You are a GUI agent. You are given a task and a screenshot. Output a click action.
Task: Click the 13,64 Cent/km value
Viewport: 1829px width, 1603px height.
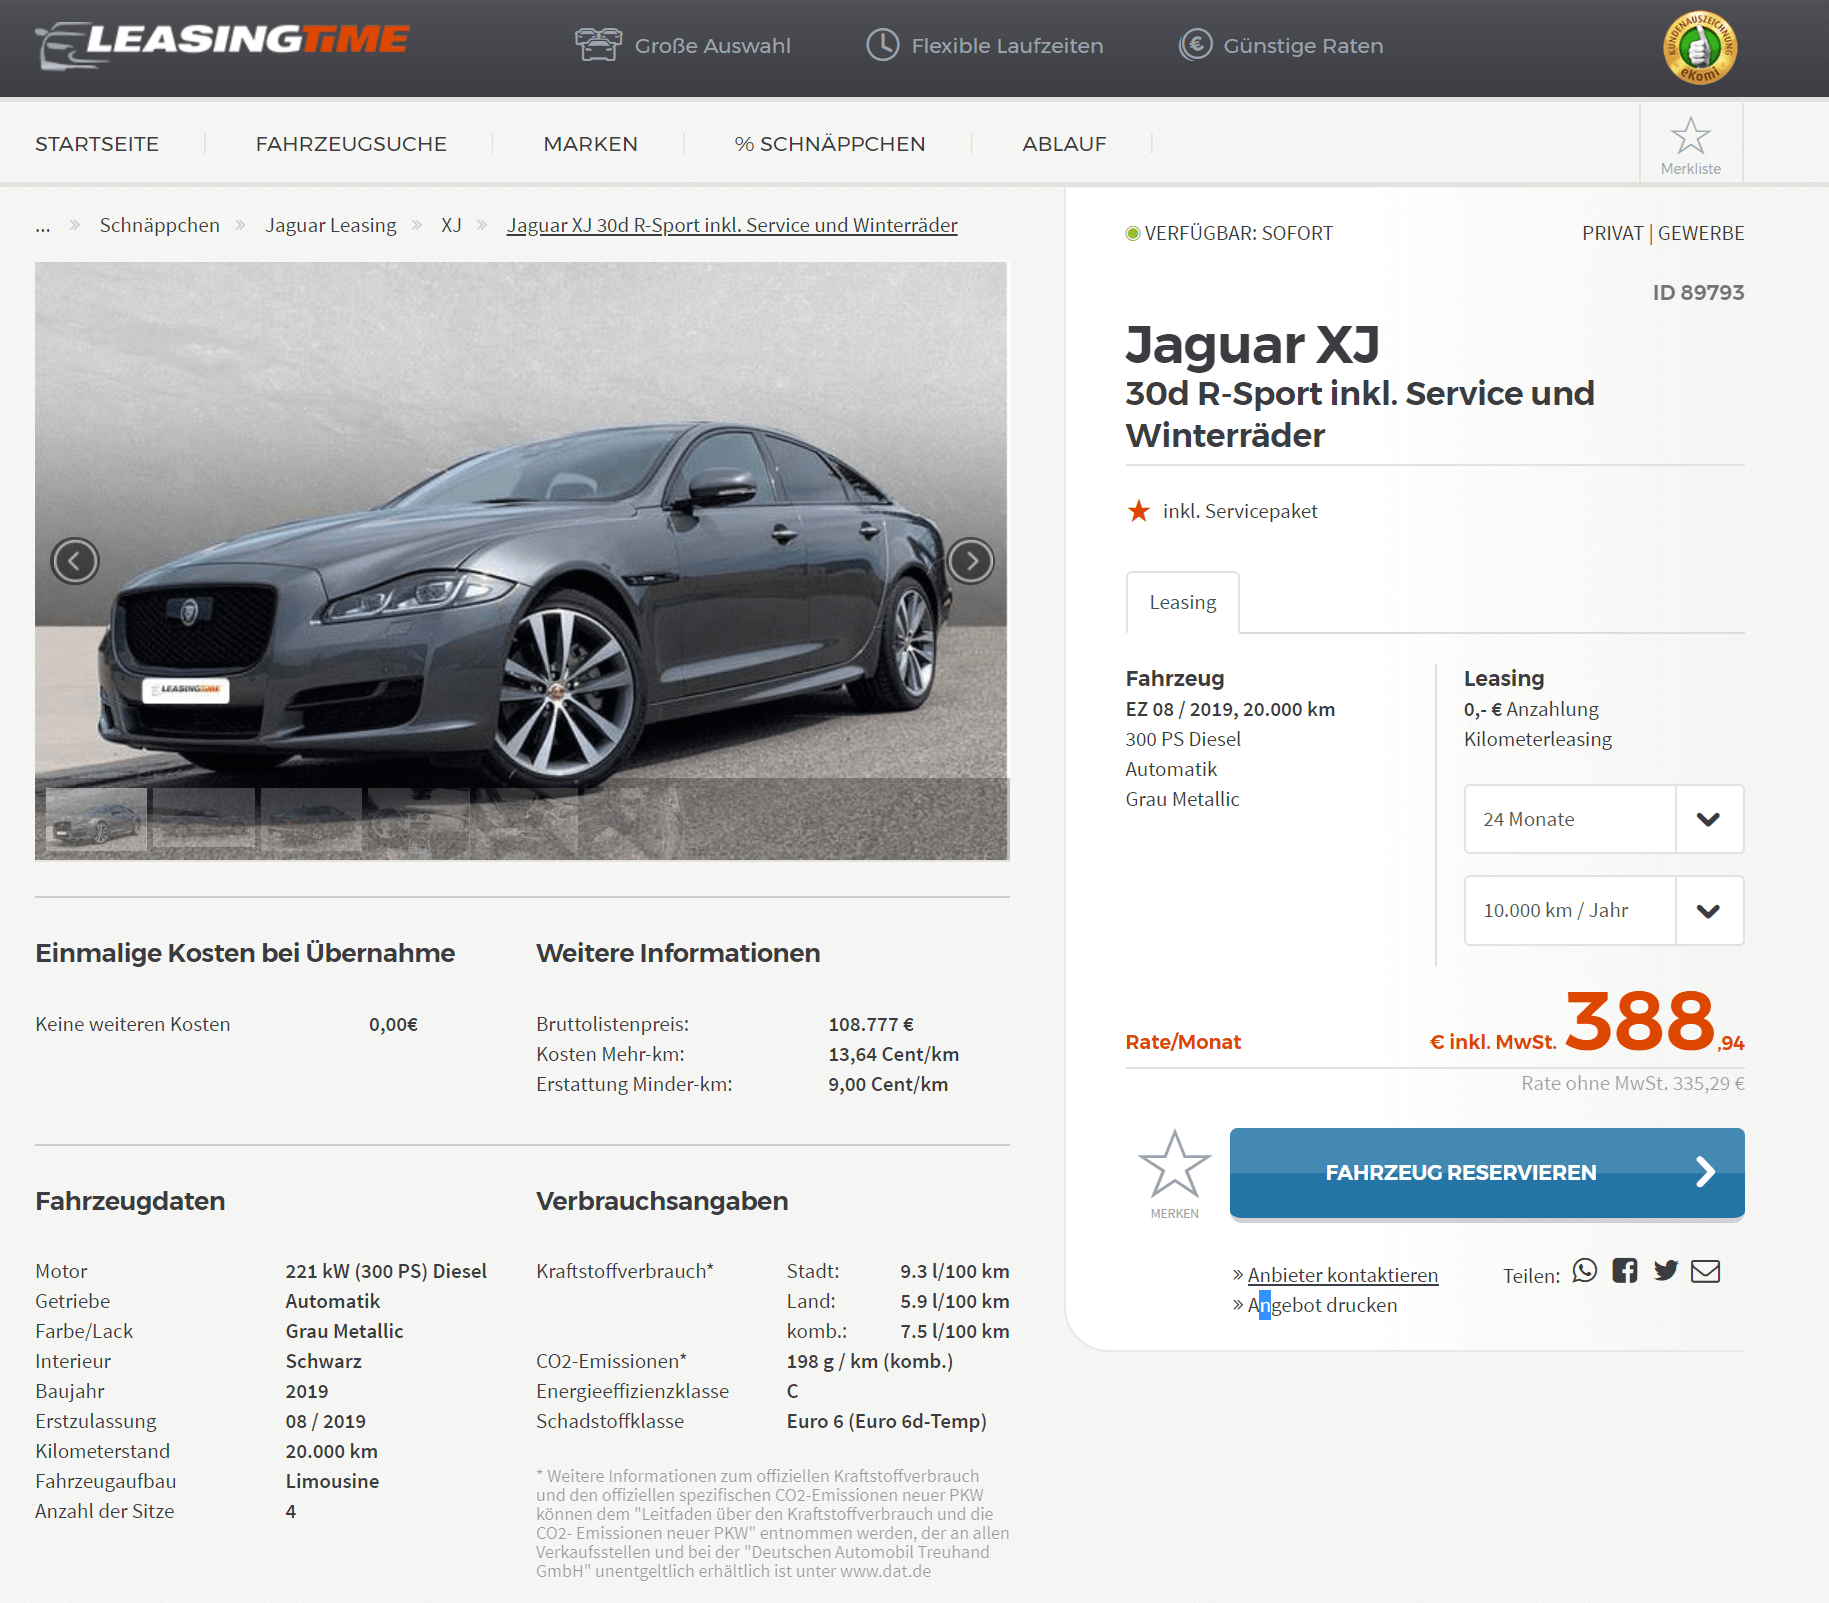point(893,1054)
